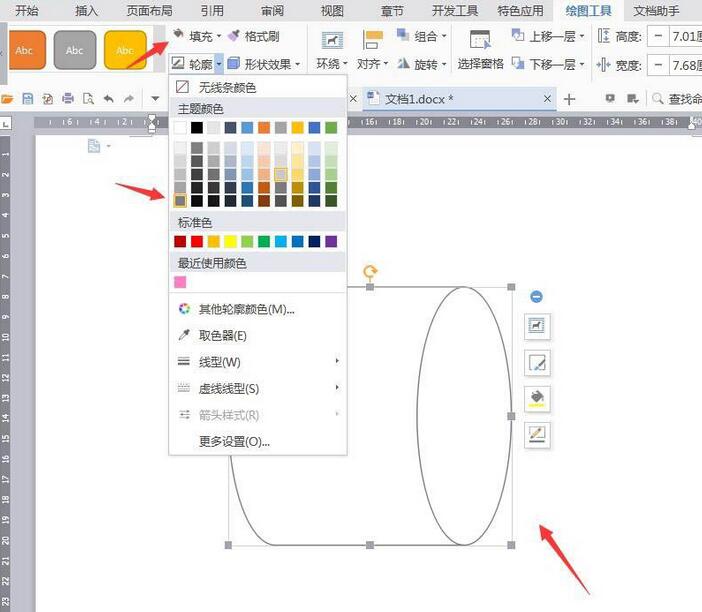Click the floating layout options icon

click(x=537, y=326)
